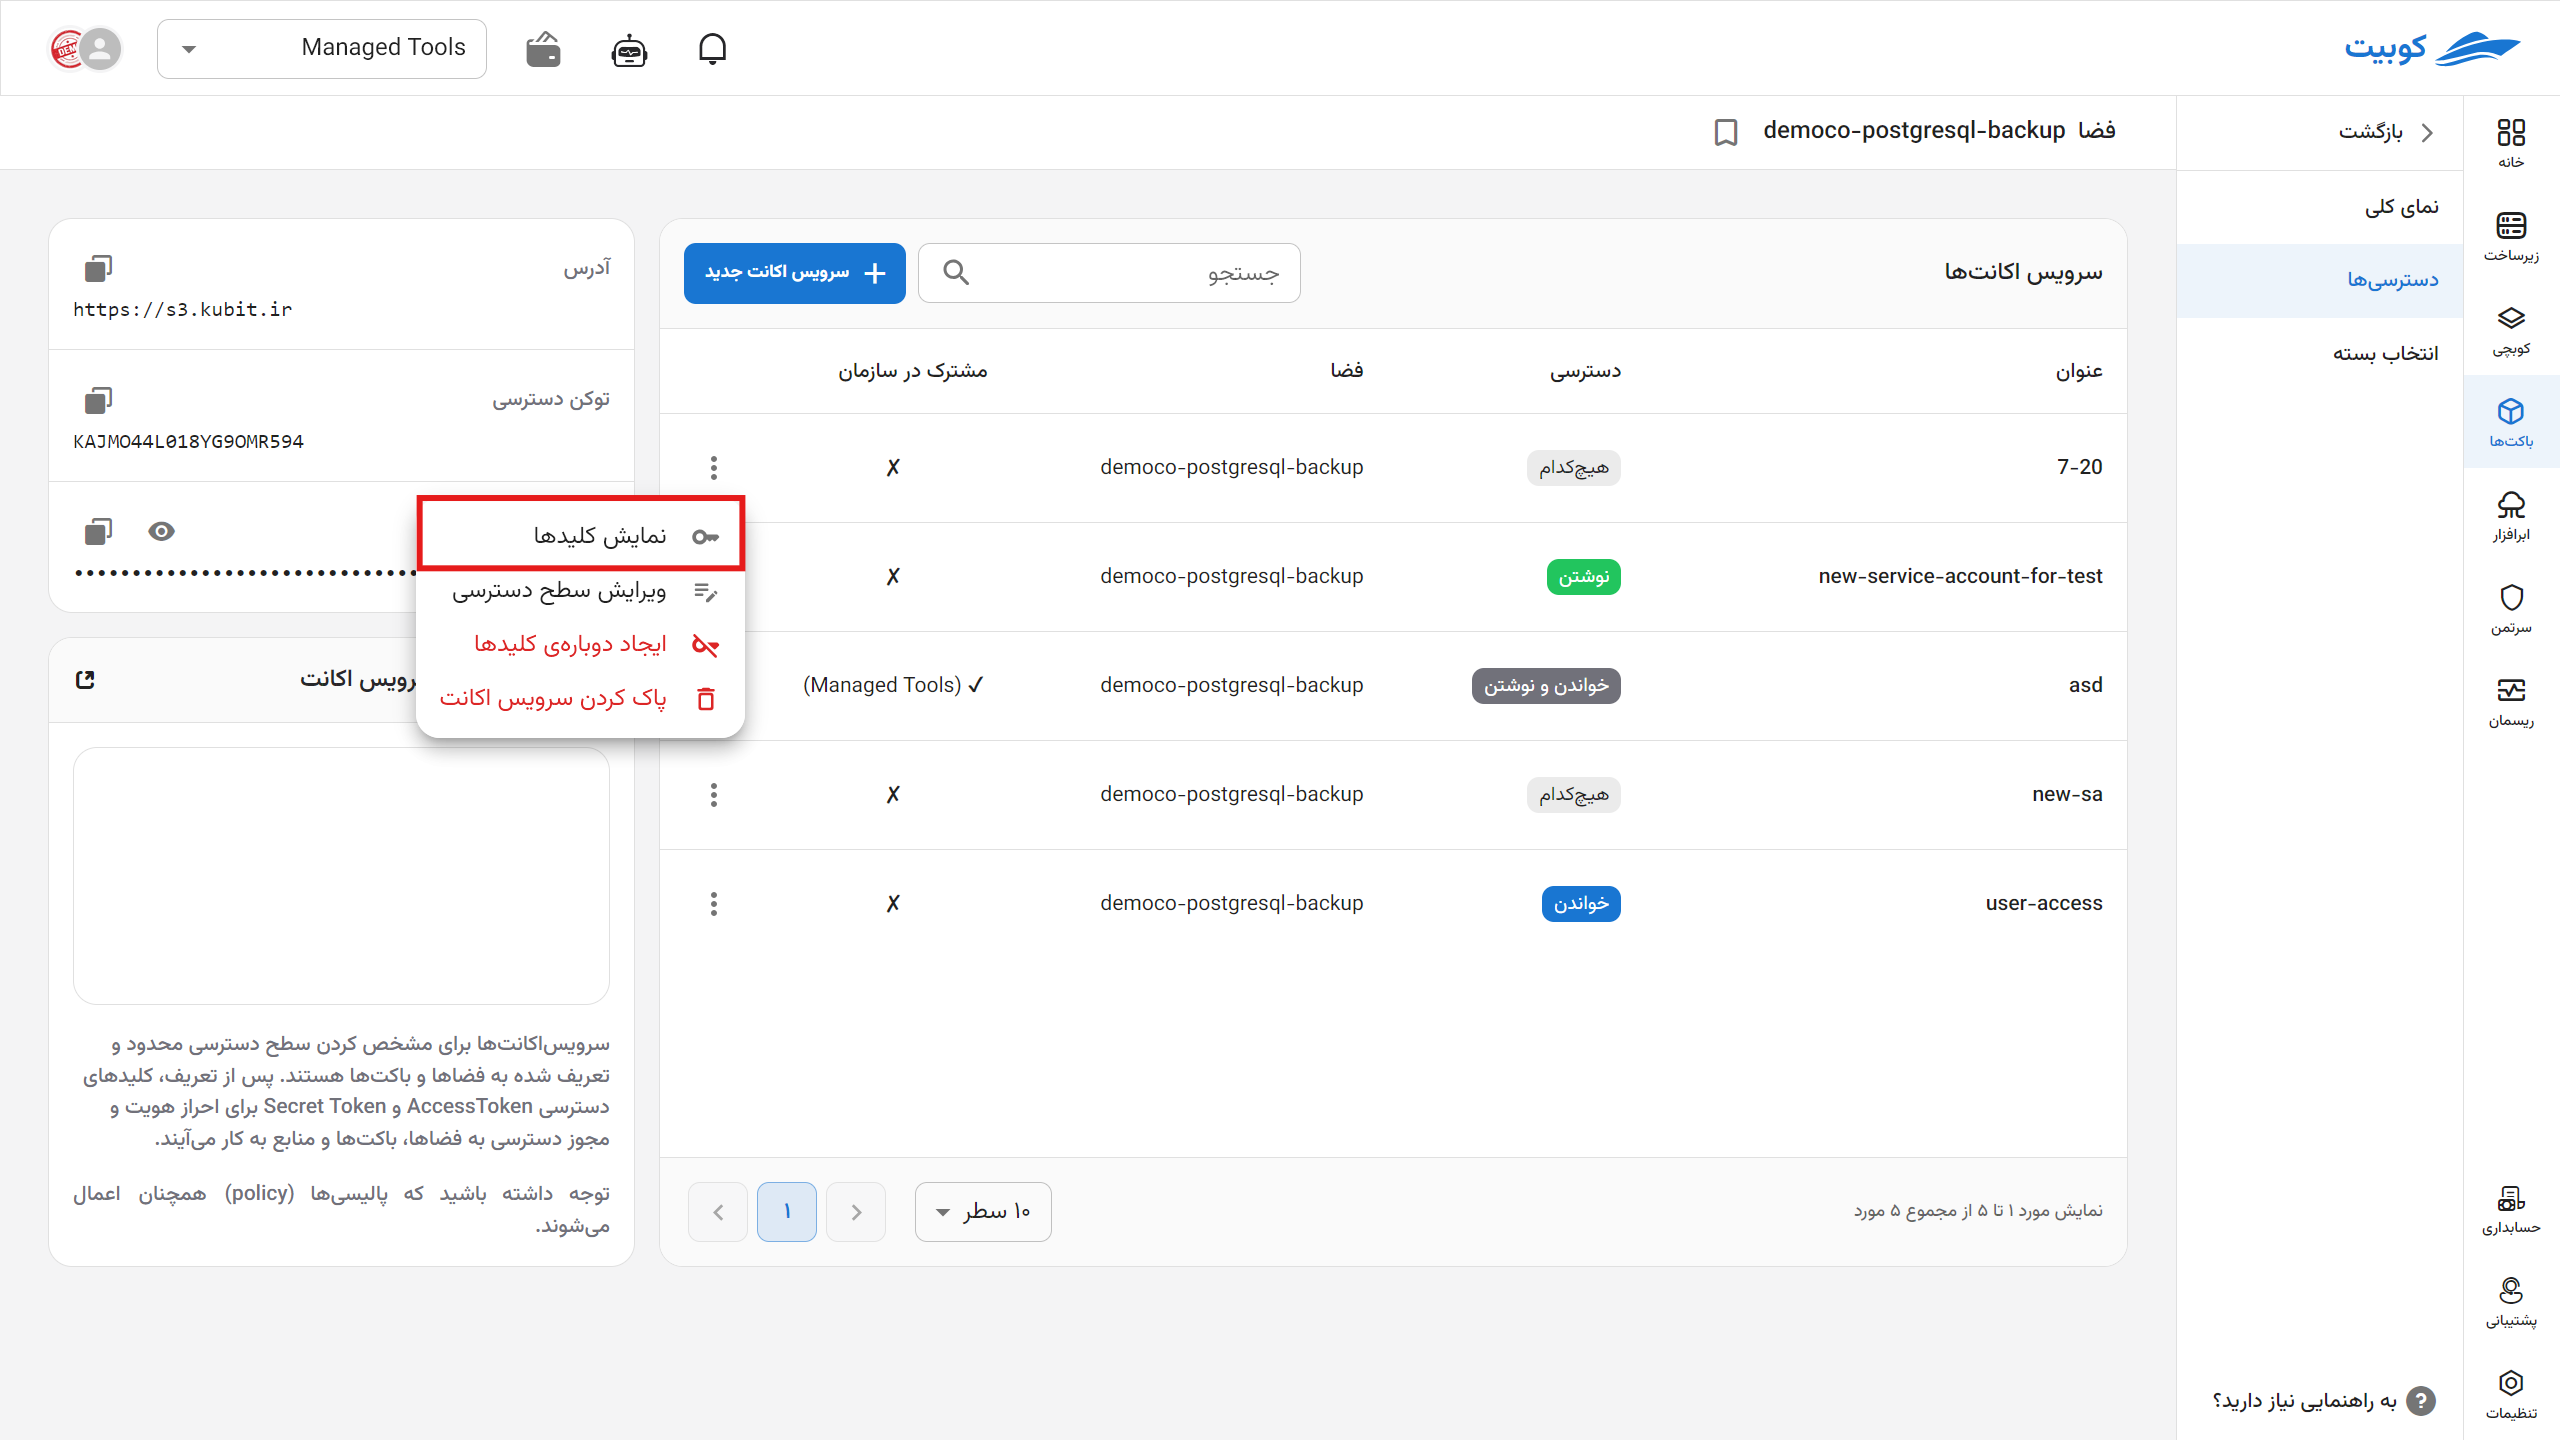Click the مشترک در سازمان column header
This screenshot has width=2560, height=1440.
click(912, 371)
